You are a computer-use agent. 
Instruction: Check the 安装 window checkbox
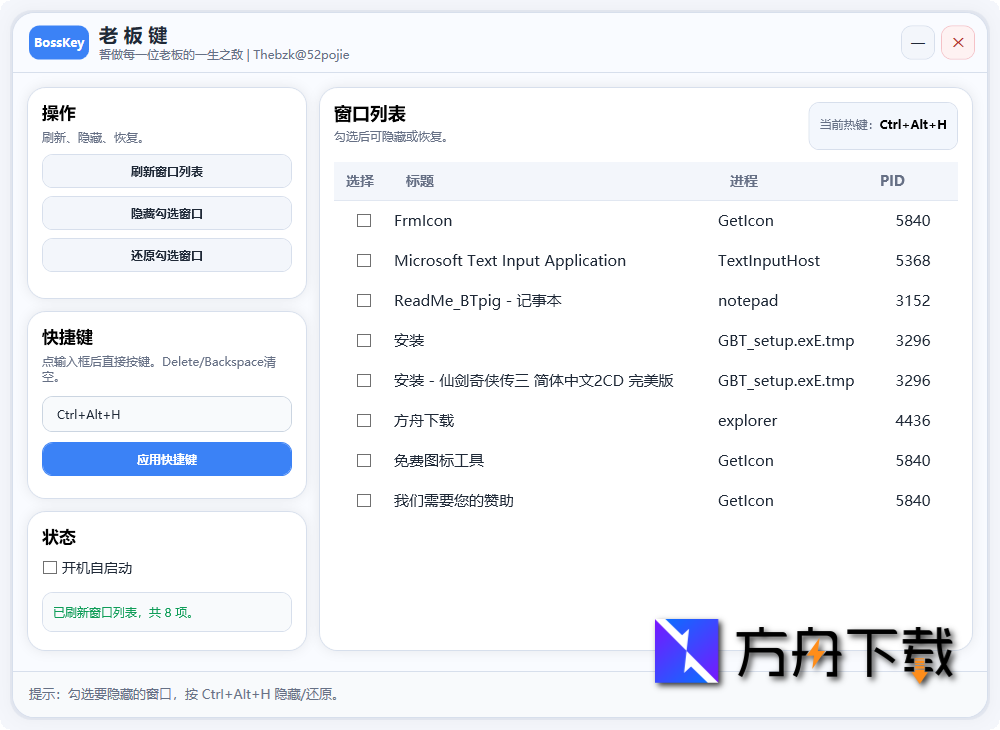tap(363, 340)
